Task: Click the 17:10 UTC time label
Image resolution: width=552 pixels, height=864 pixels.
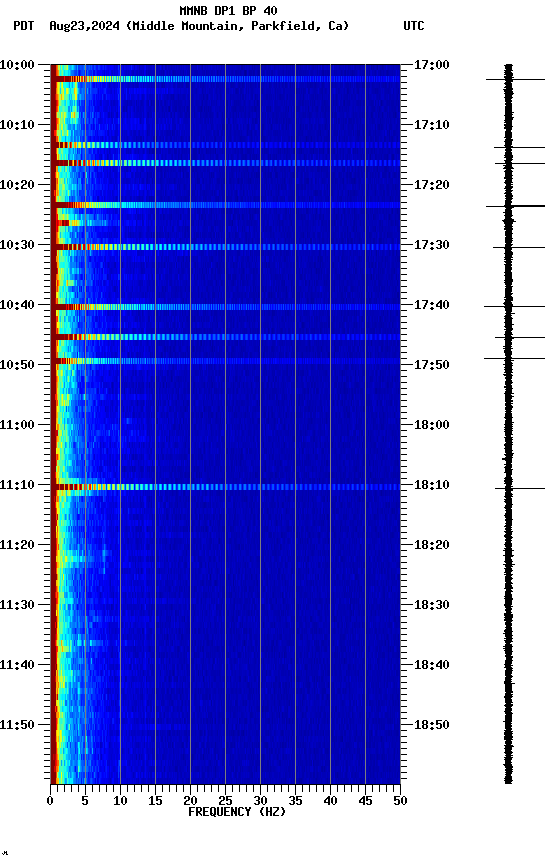Action: pos(431,125)
